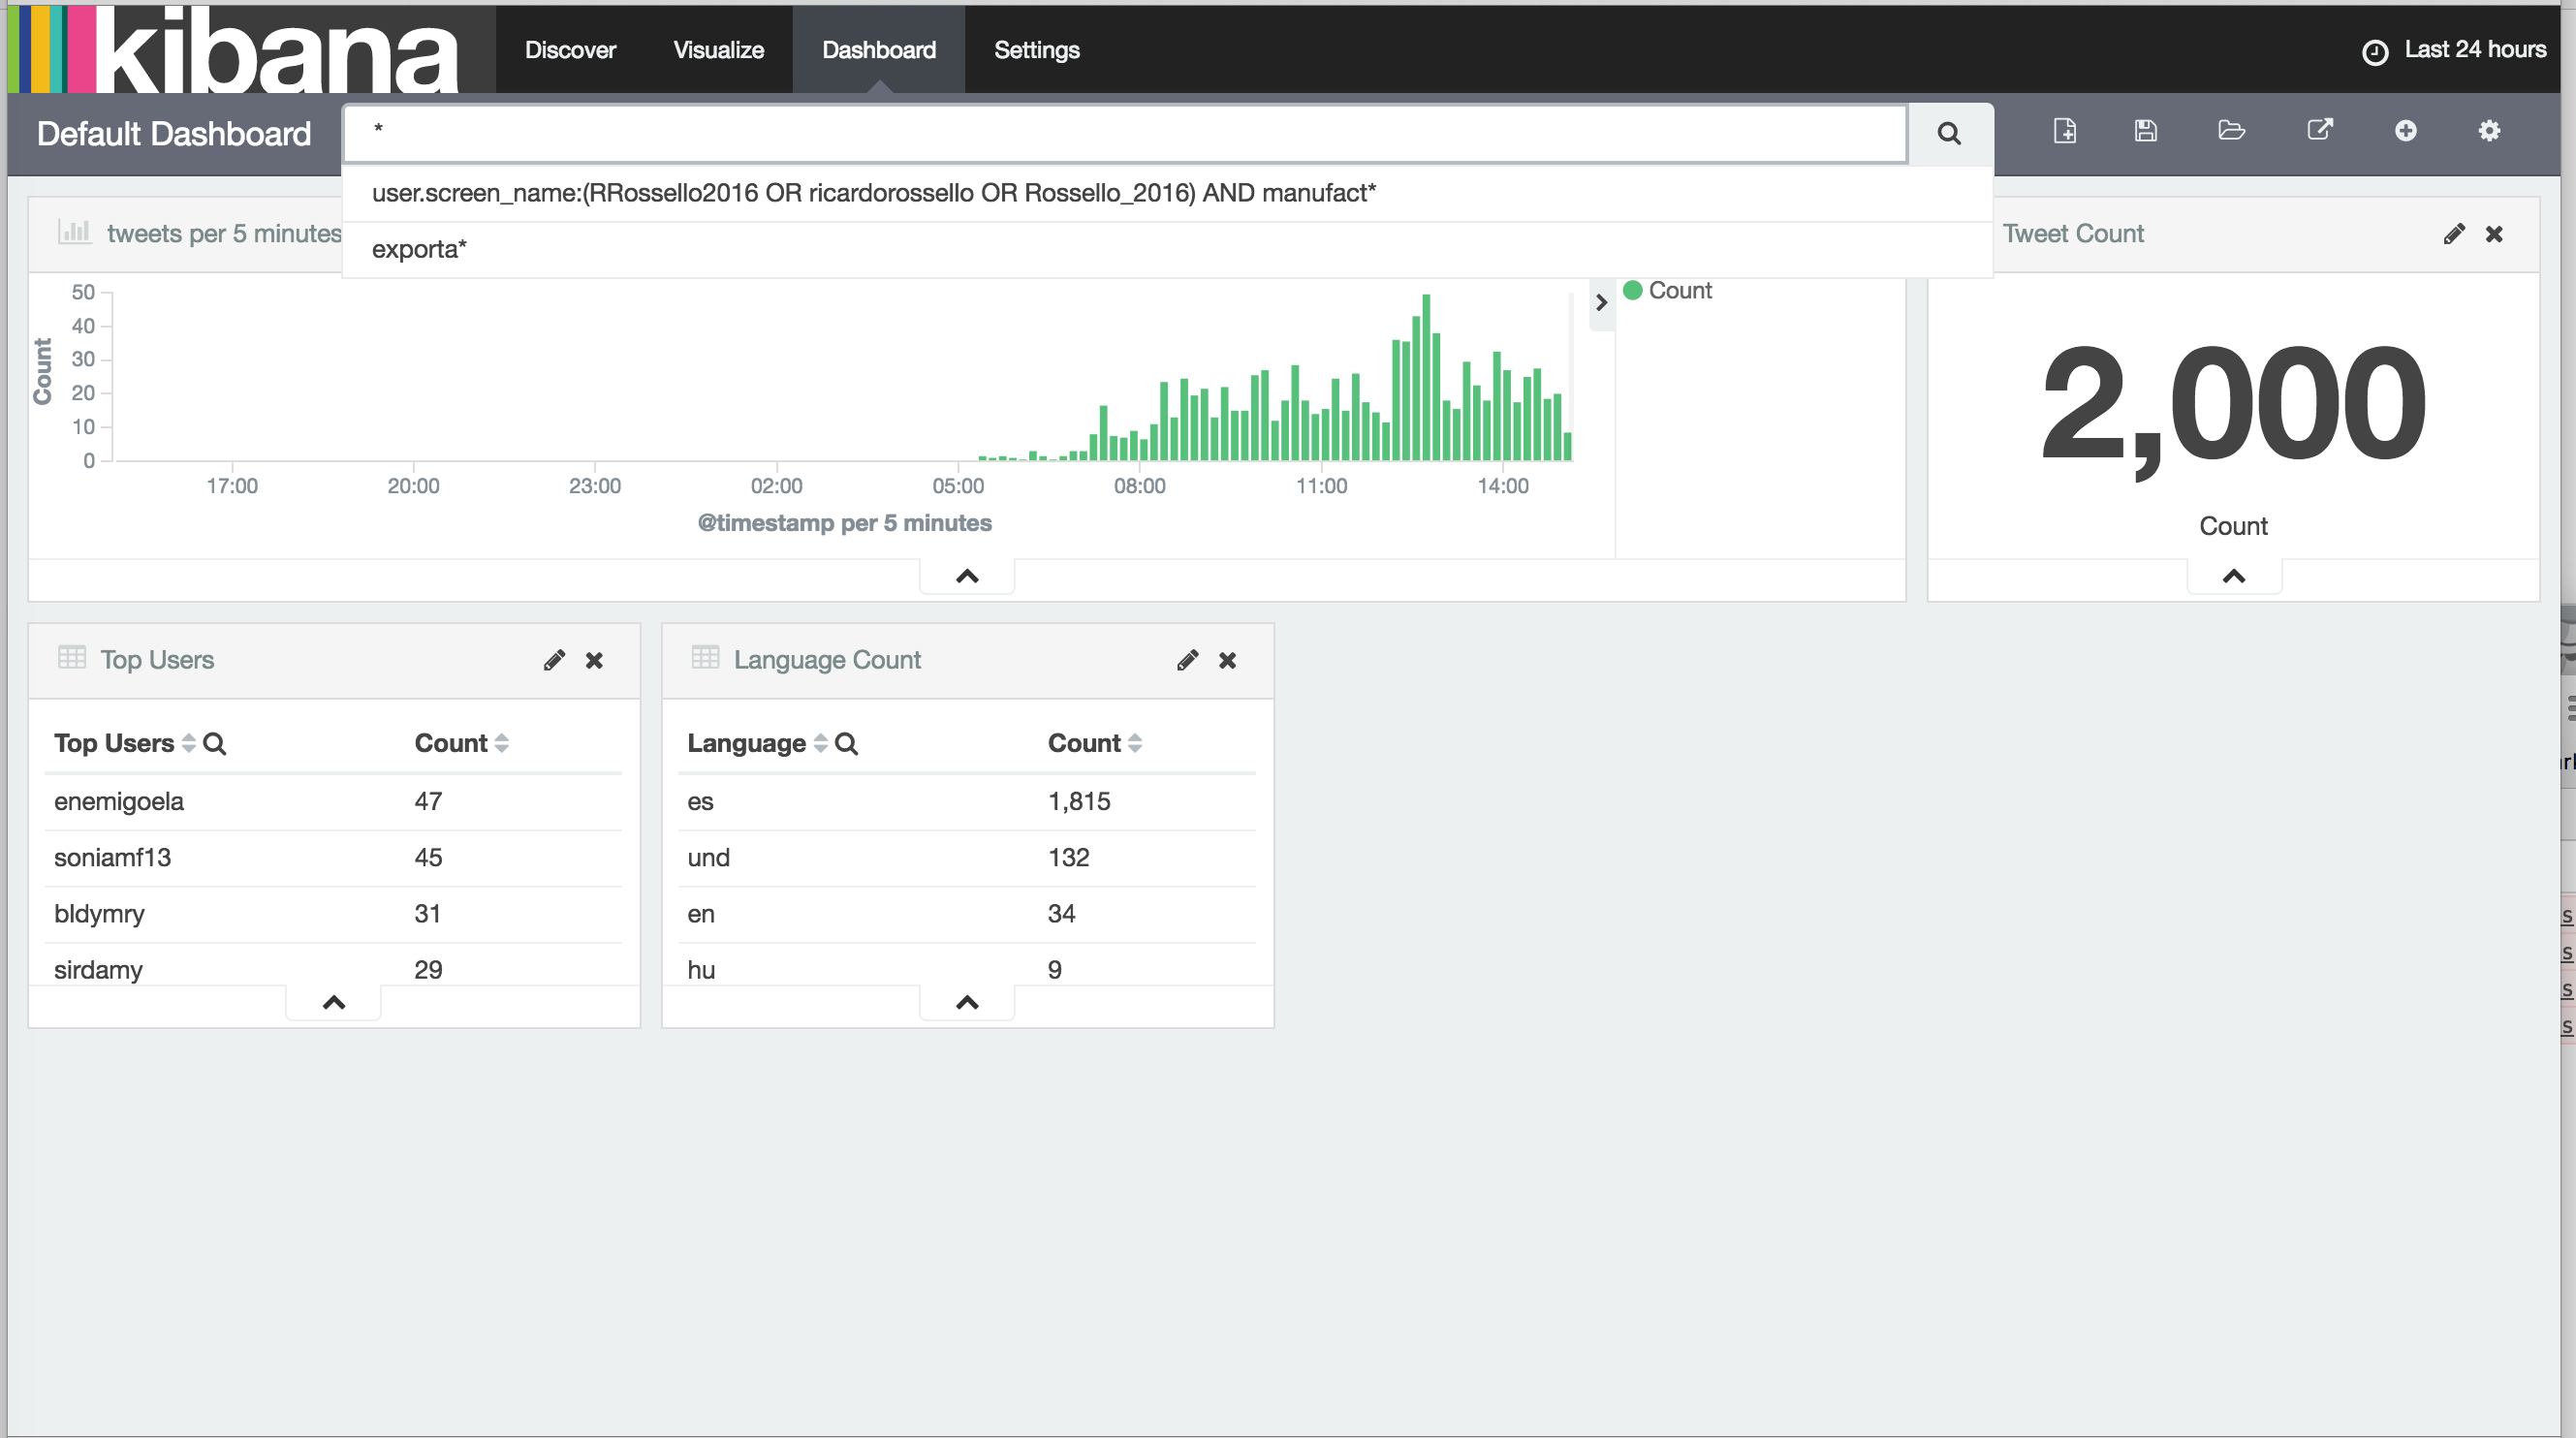
Task: Sort by Top Users column arrows
Action: [188, 743]
